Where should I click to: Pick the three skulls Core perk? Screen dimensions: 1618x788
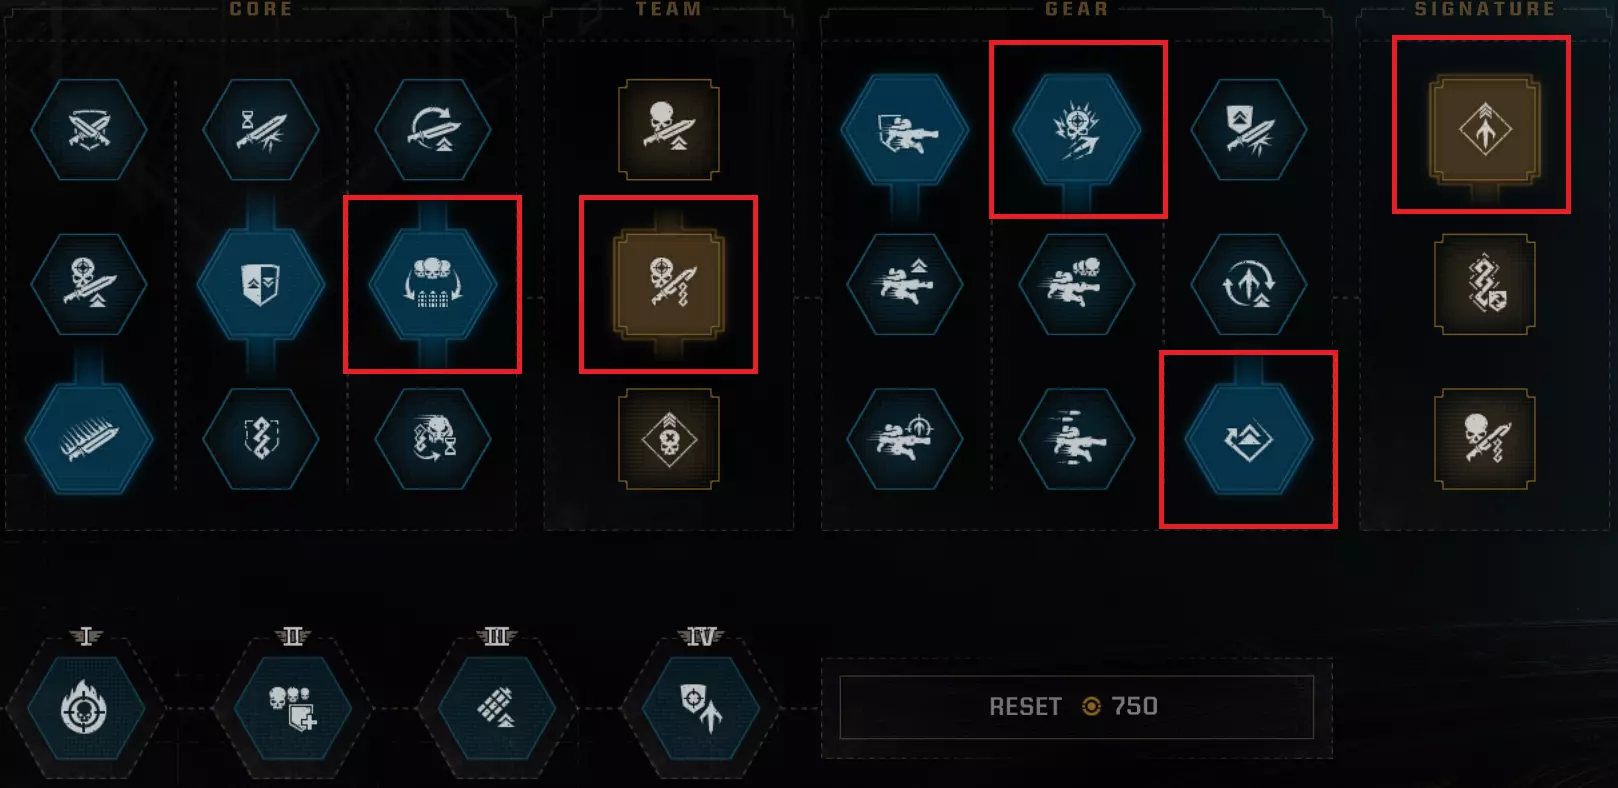pyautogui.click(x=433, y=285)
